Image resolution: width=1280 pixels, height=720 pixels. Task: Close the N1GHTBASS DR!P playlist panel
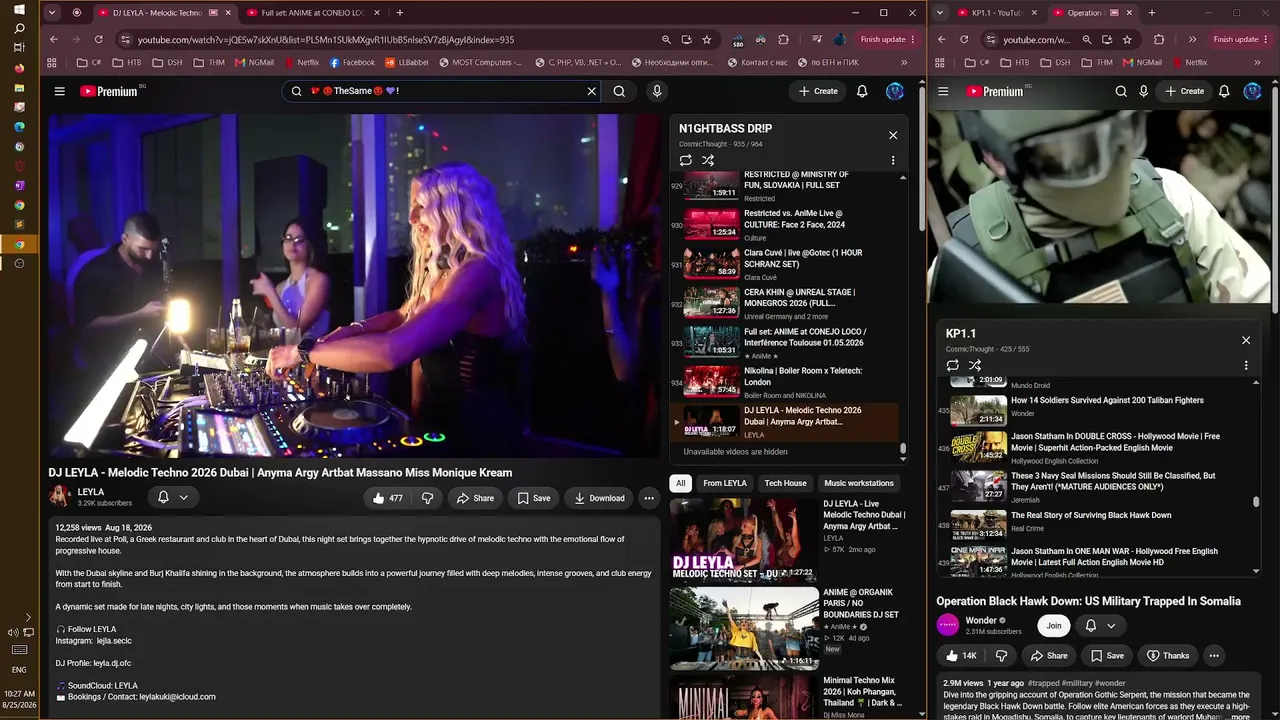(893, 135)
